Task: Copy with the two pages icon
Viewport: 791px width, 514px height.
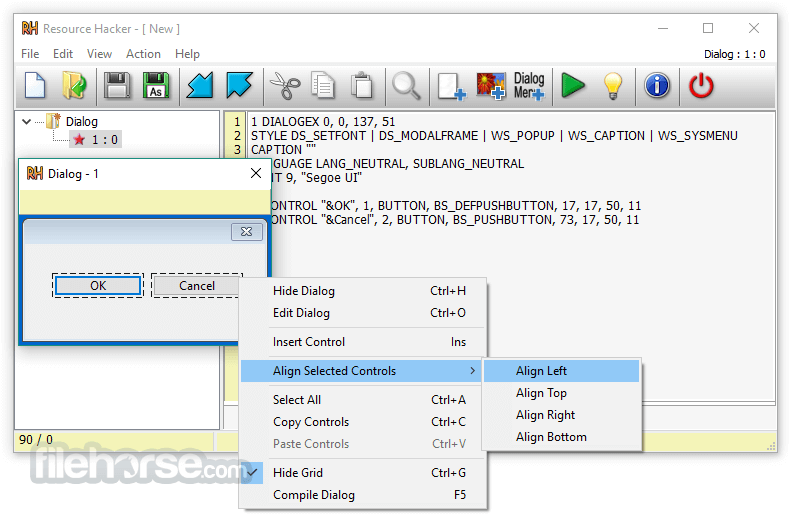Action: coord(323,85)
